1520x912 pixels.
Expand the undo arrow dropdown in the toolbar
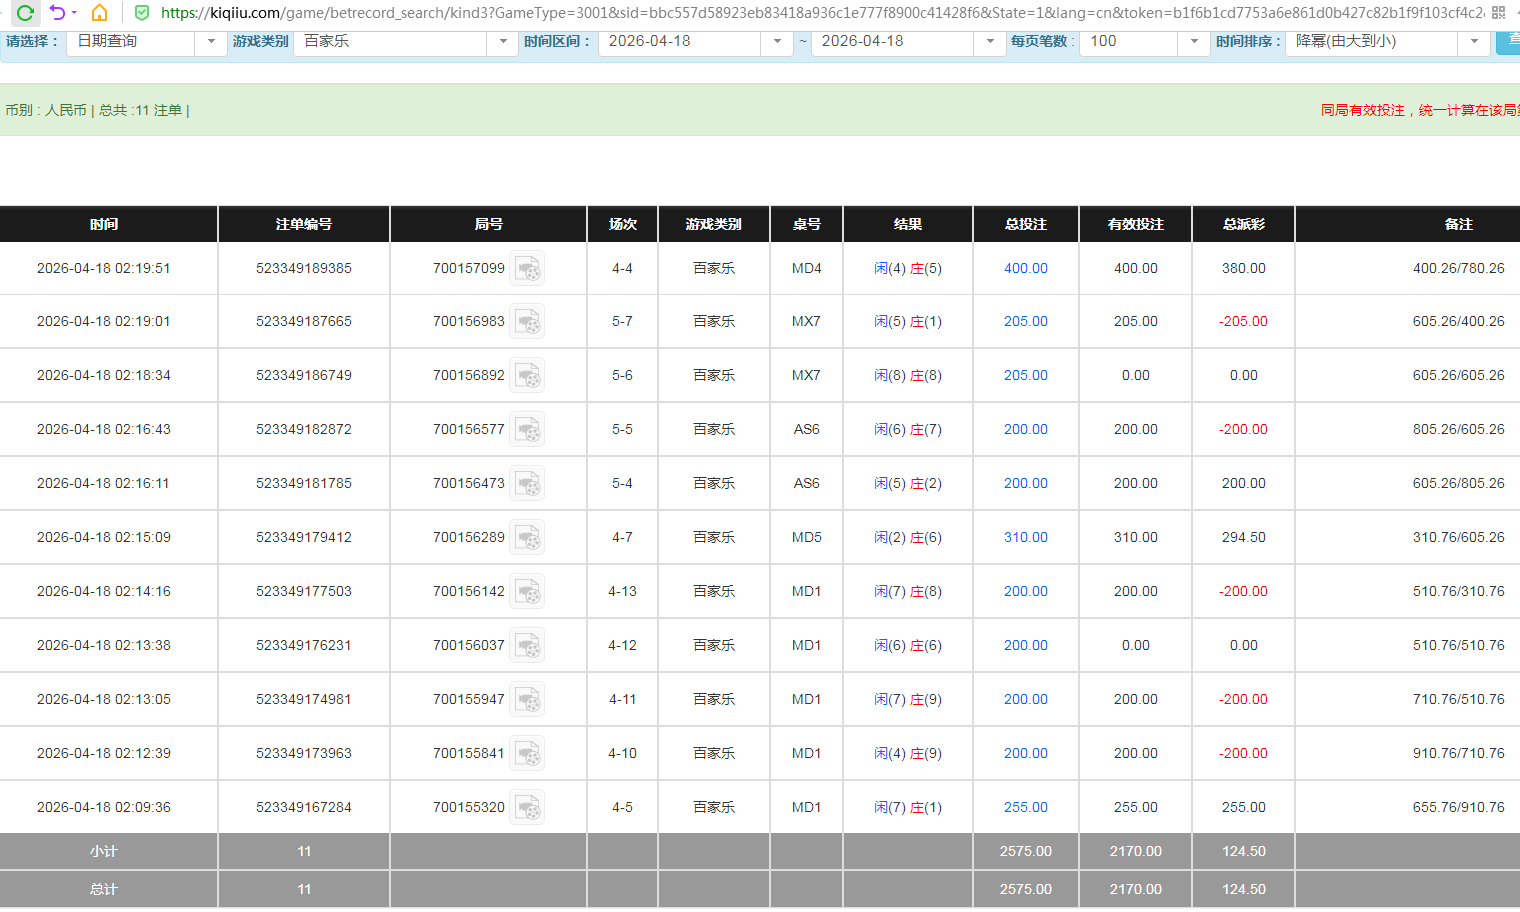pyautogui.click(x=74, y=13)
